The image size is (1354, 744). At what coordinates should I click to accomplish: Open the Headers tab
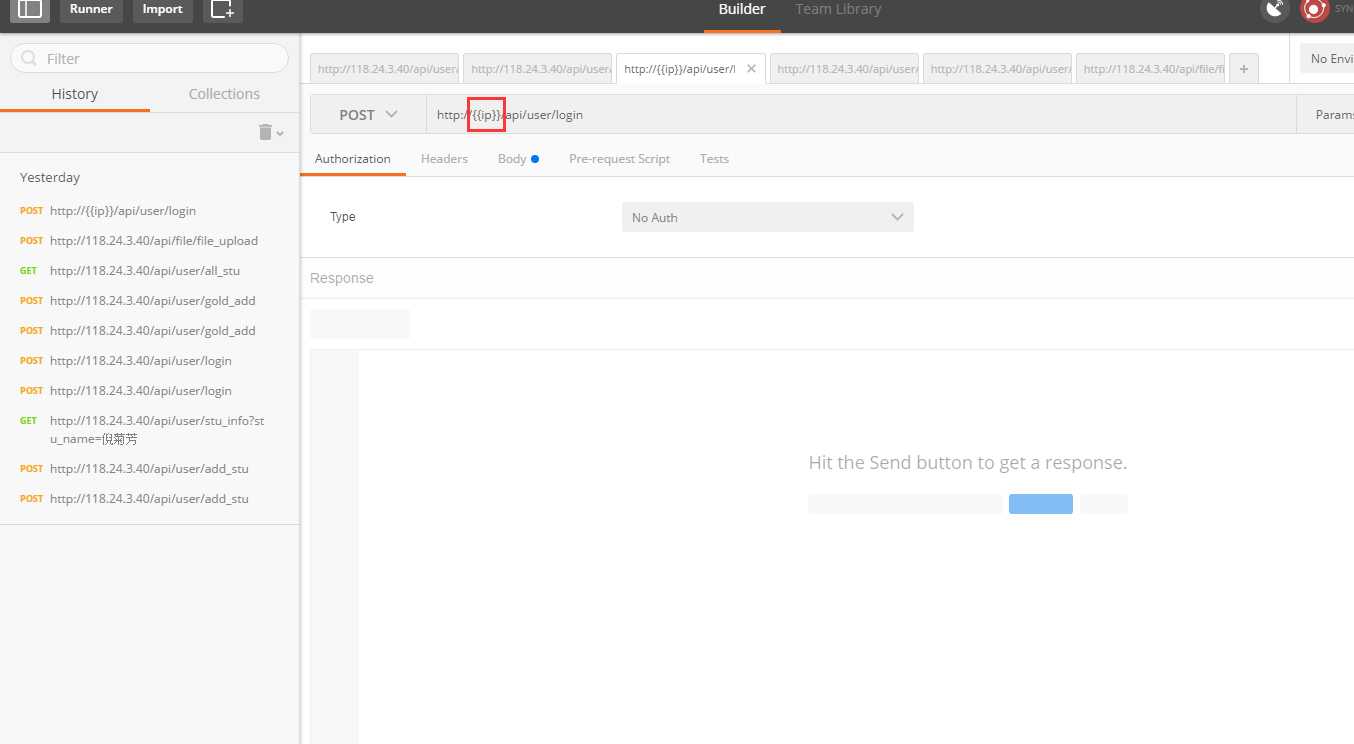pos(444,159)
